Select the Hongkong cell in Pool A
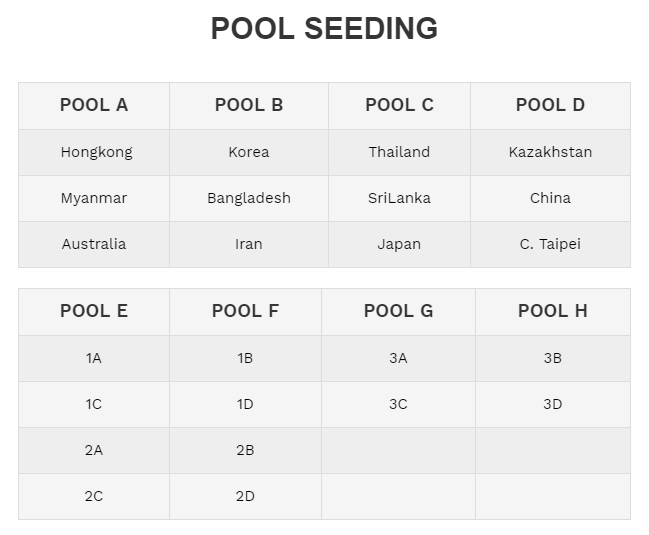This screenshot has height=535, width=649. tap(94, 152)
